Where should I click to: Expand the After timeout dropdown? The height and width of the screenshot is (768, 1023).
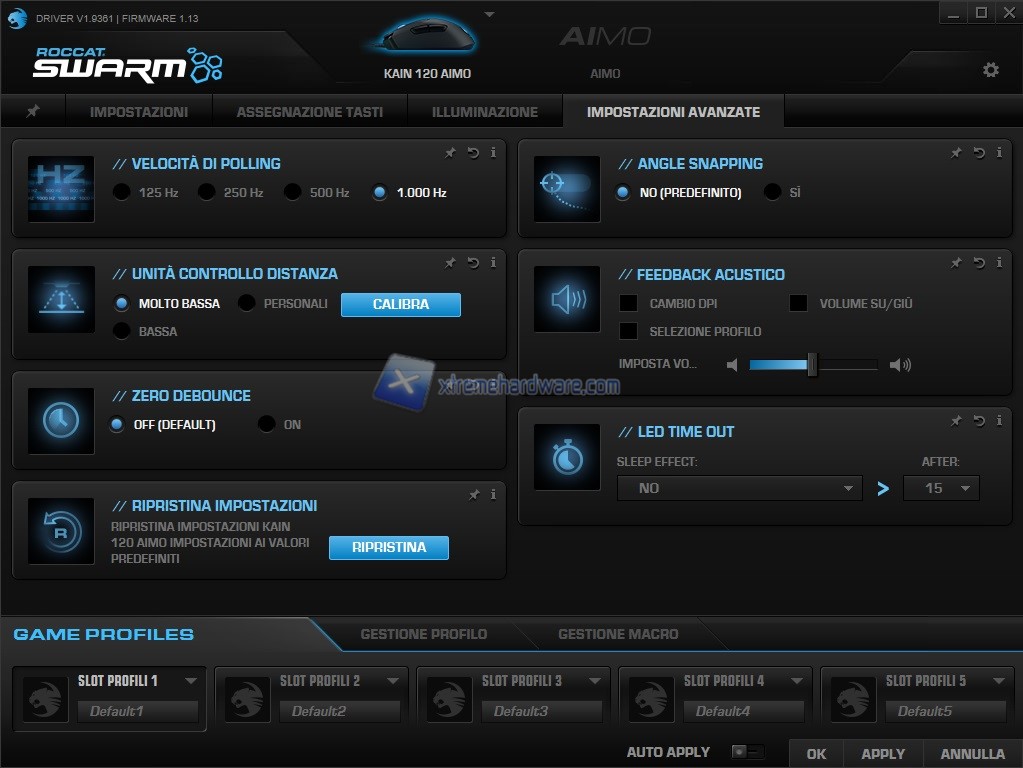[940, 488]
